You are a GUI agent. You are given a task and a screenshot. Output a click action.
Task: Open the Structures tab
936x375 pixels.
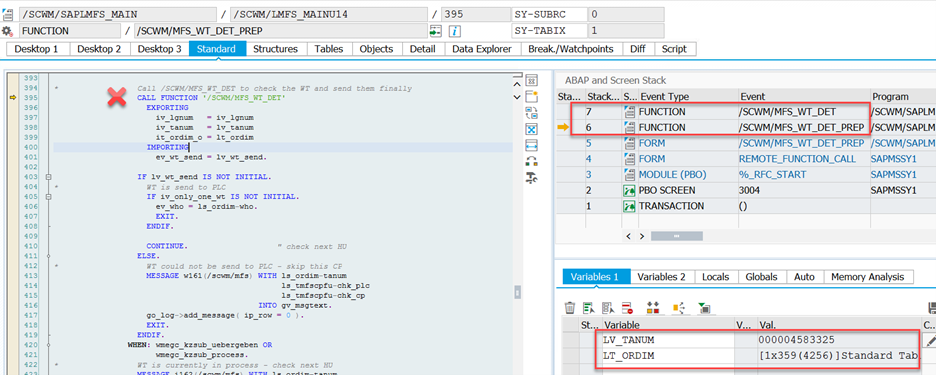pyautogui.click(x=276, y=49)
